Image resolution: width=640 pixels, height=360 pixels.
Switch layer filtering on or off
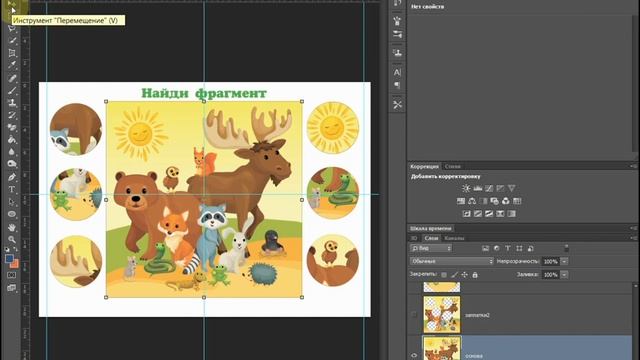[566, 248]
